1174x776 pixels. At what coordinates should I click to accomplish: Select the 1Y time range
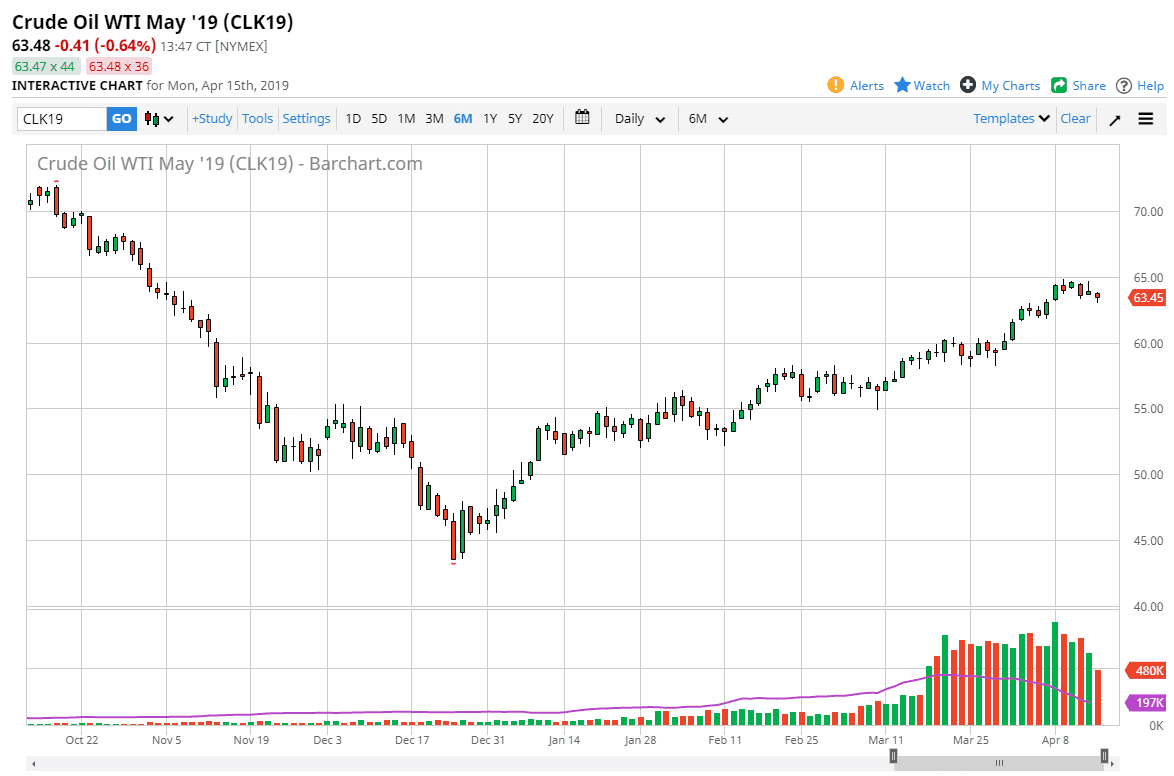[x=490, y=119]
